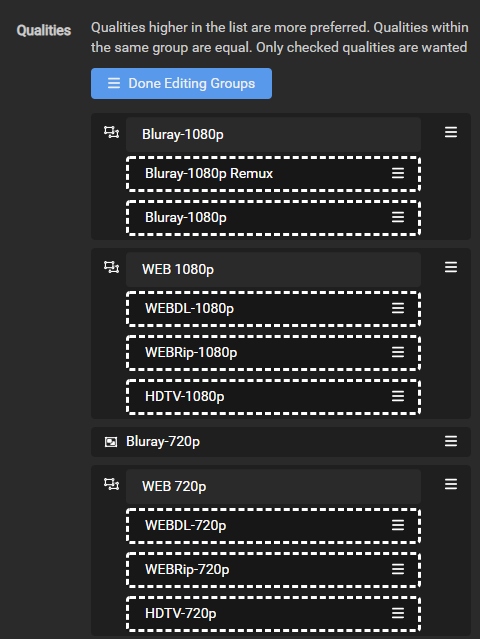Click drag handle on WEBRip-720p row
480x639 pixels.
398,569
